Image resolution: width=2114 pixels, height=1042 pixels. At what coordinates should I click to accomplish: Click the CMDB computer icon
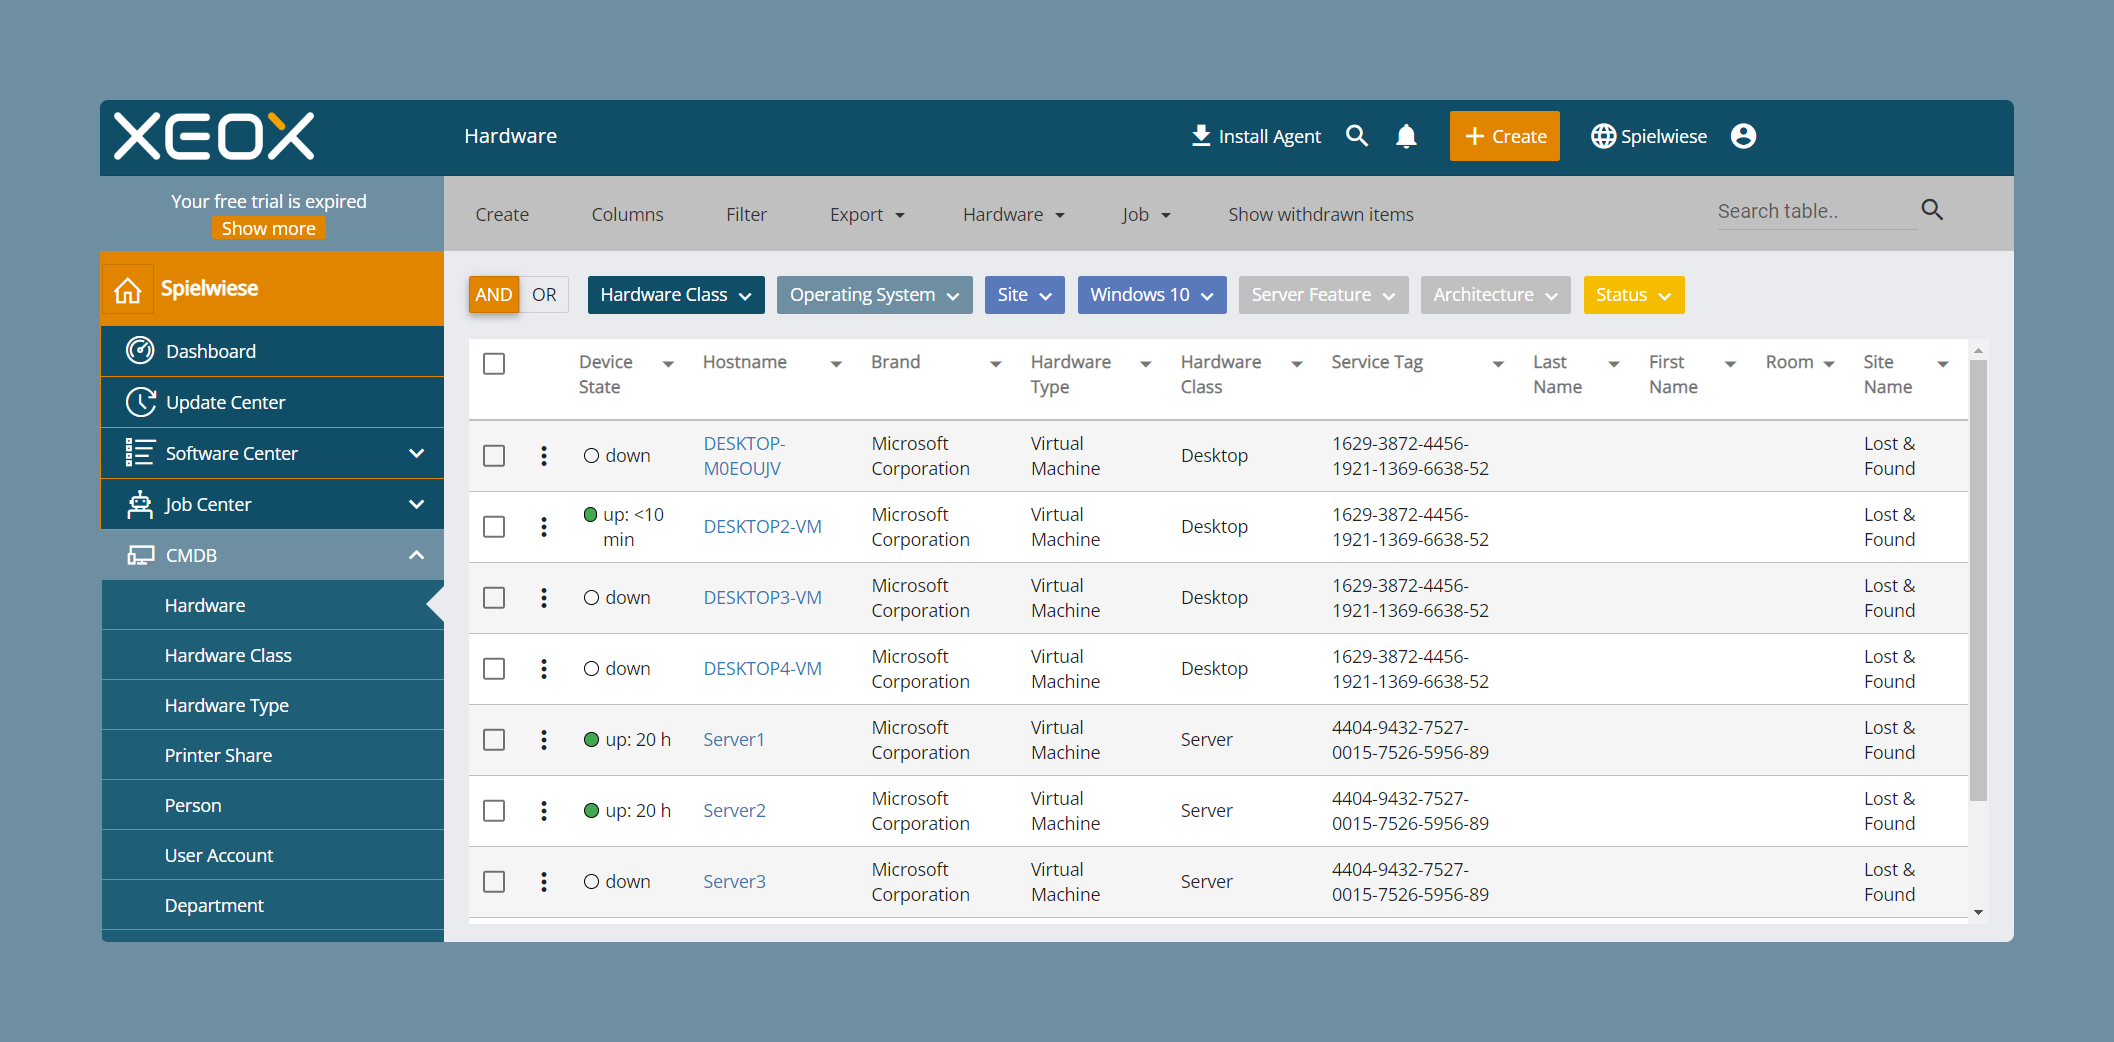140,555
